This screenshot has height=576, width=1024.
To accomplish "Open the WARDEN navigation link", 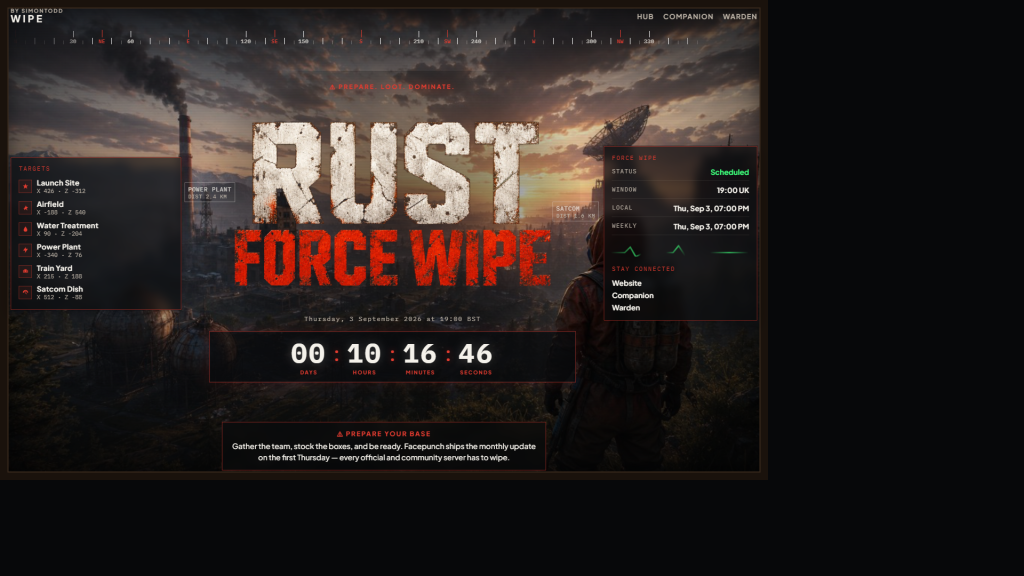I will pyautogui.click(x=739, y=17).
